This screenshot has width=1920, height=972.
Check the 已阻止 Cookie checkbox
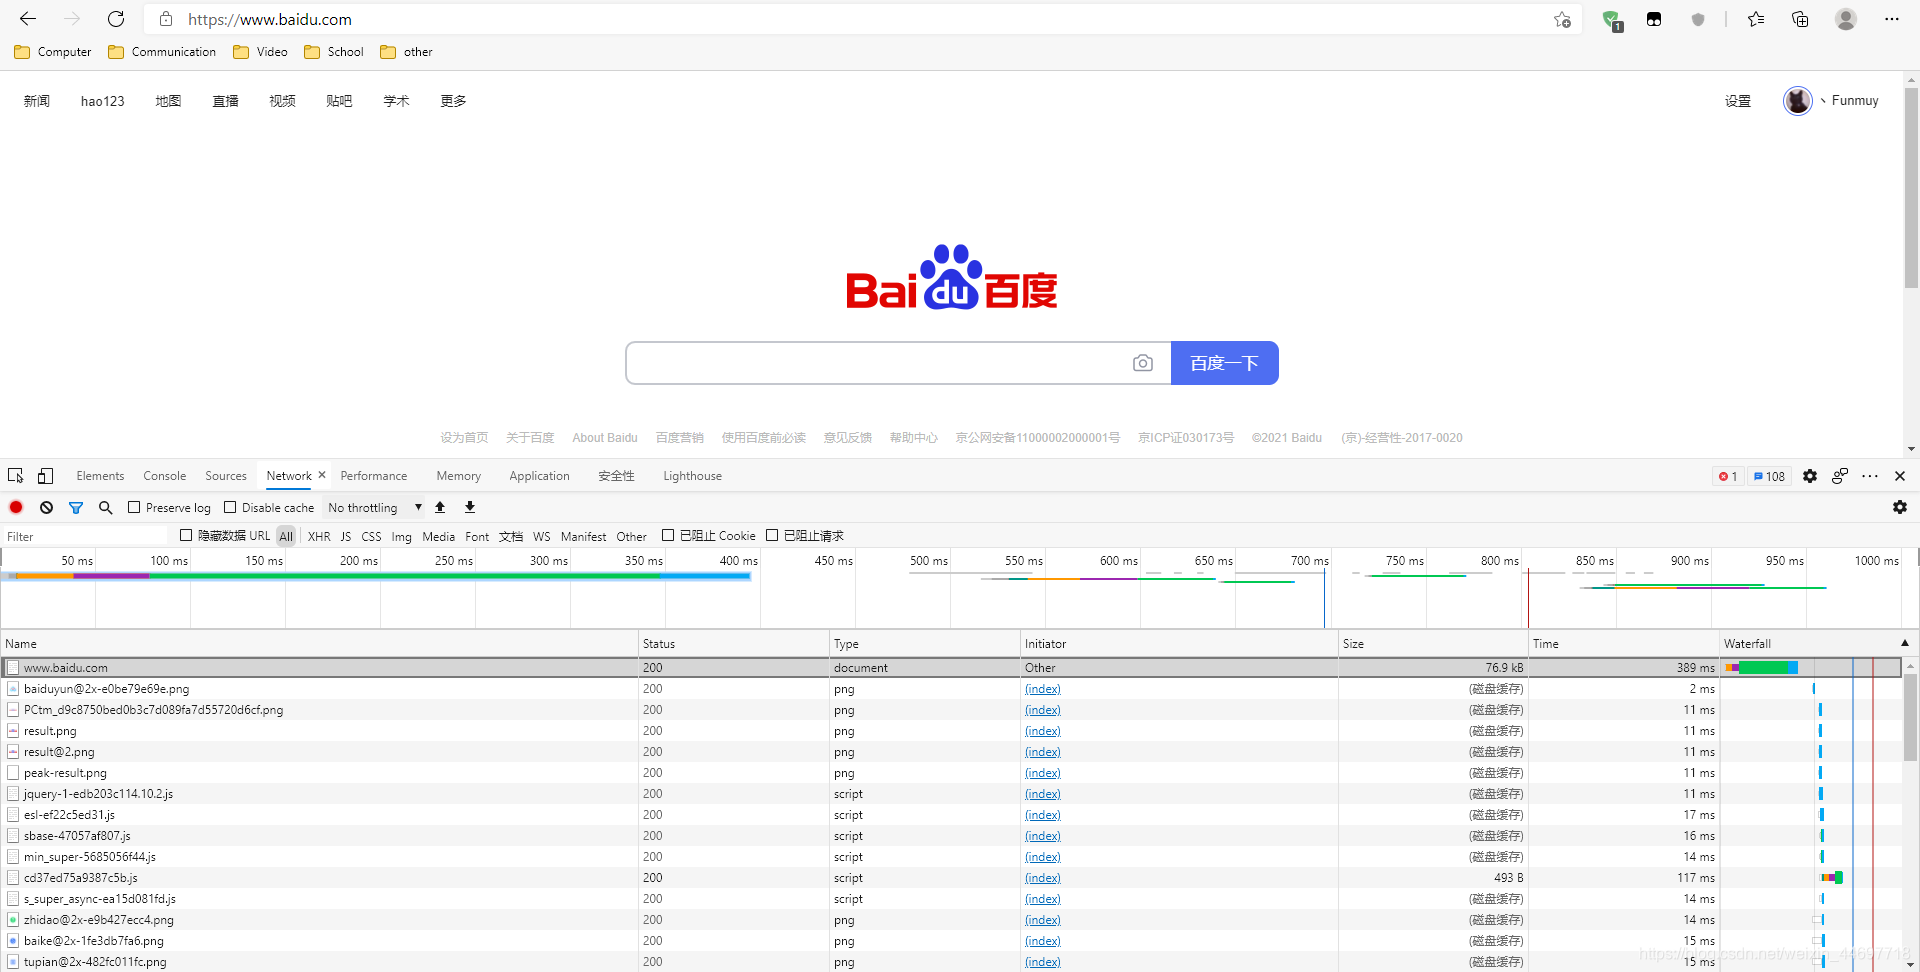[668, 535]
